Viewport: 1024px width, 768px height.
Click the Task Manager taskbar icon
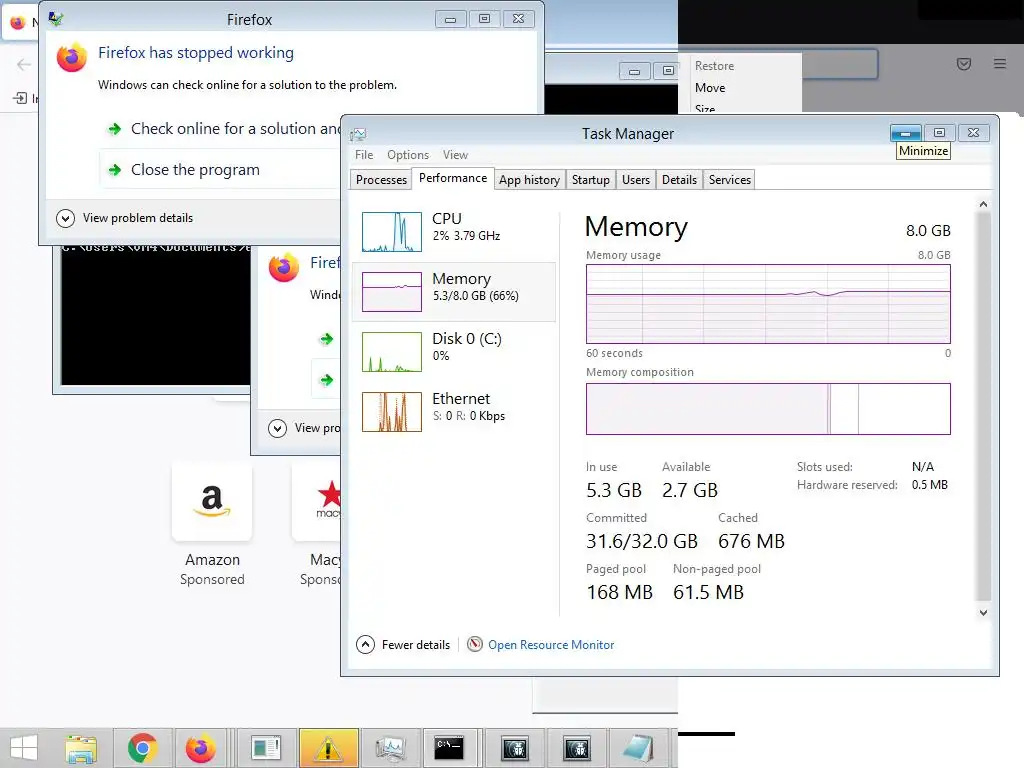[x=391, y=748]
